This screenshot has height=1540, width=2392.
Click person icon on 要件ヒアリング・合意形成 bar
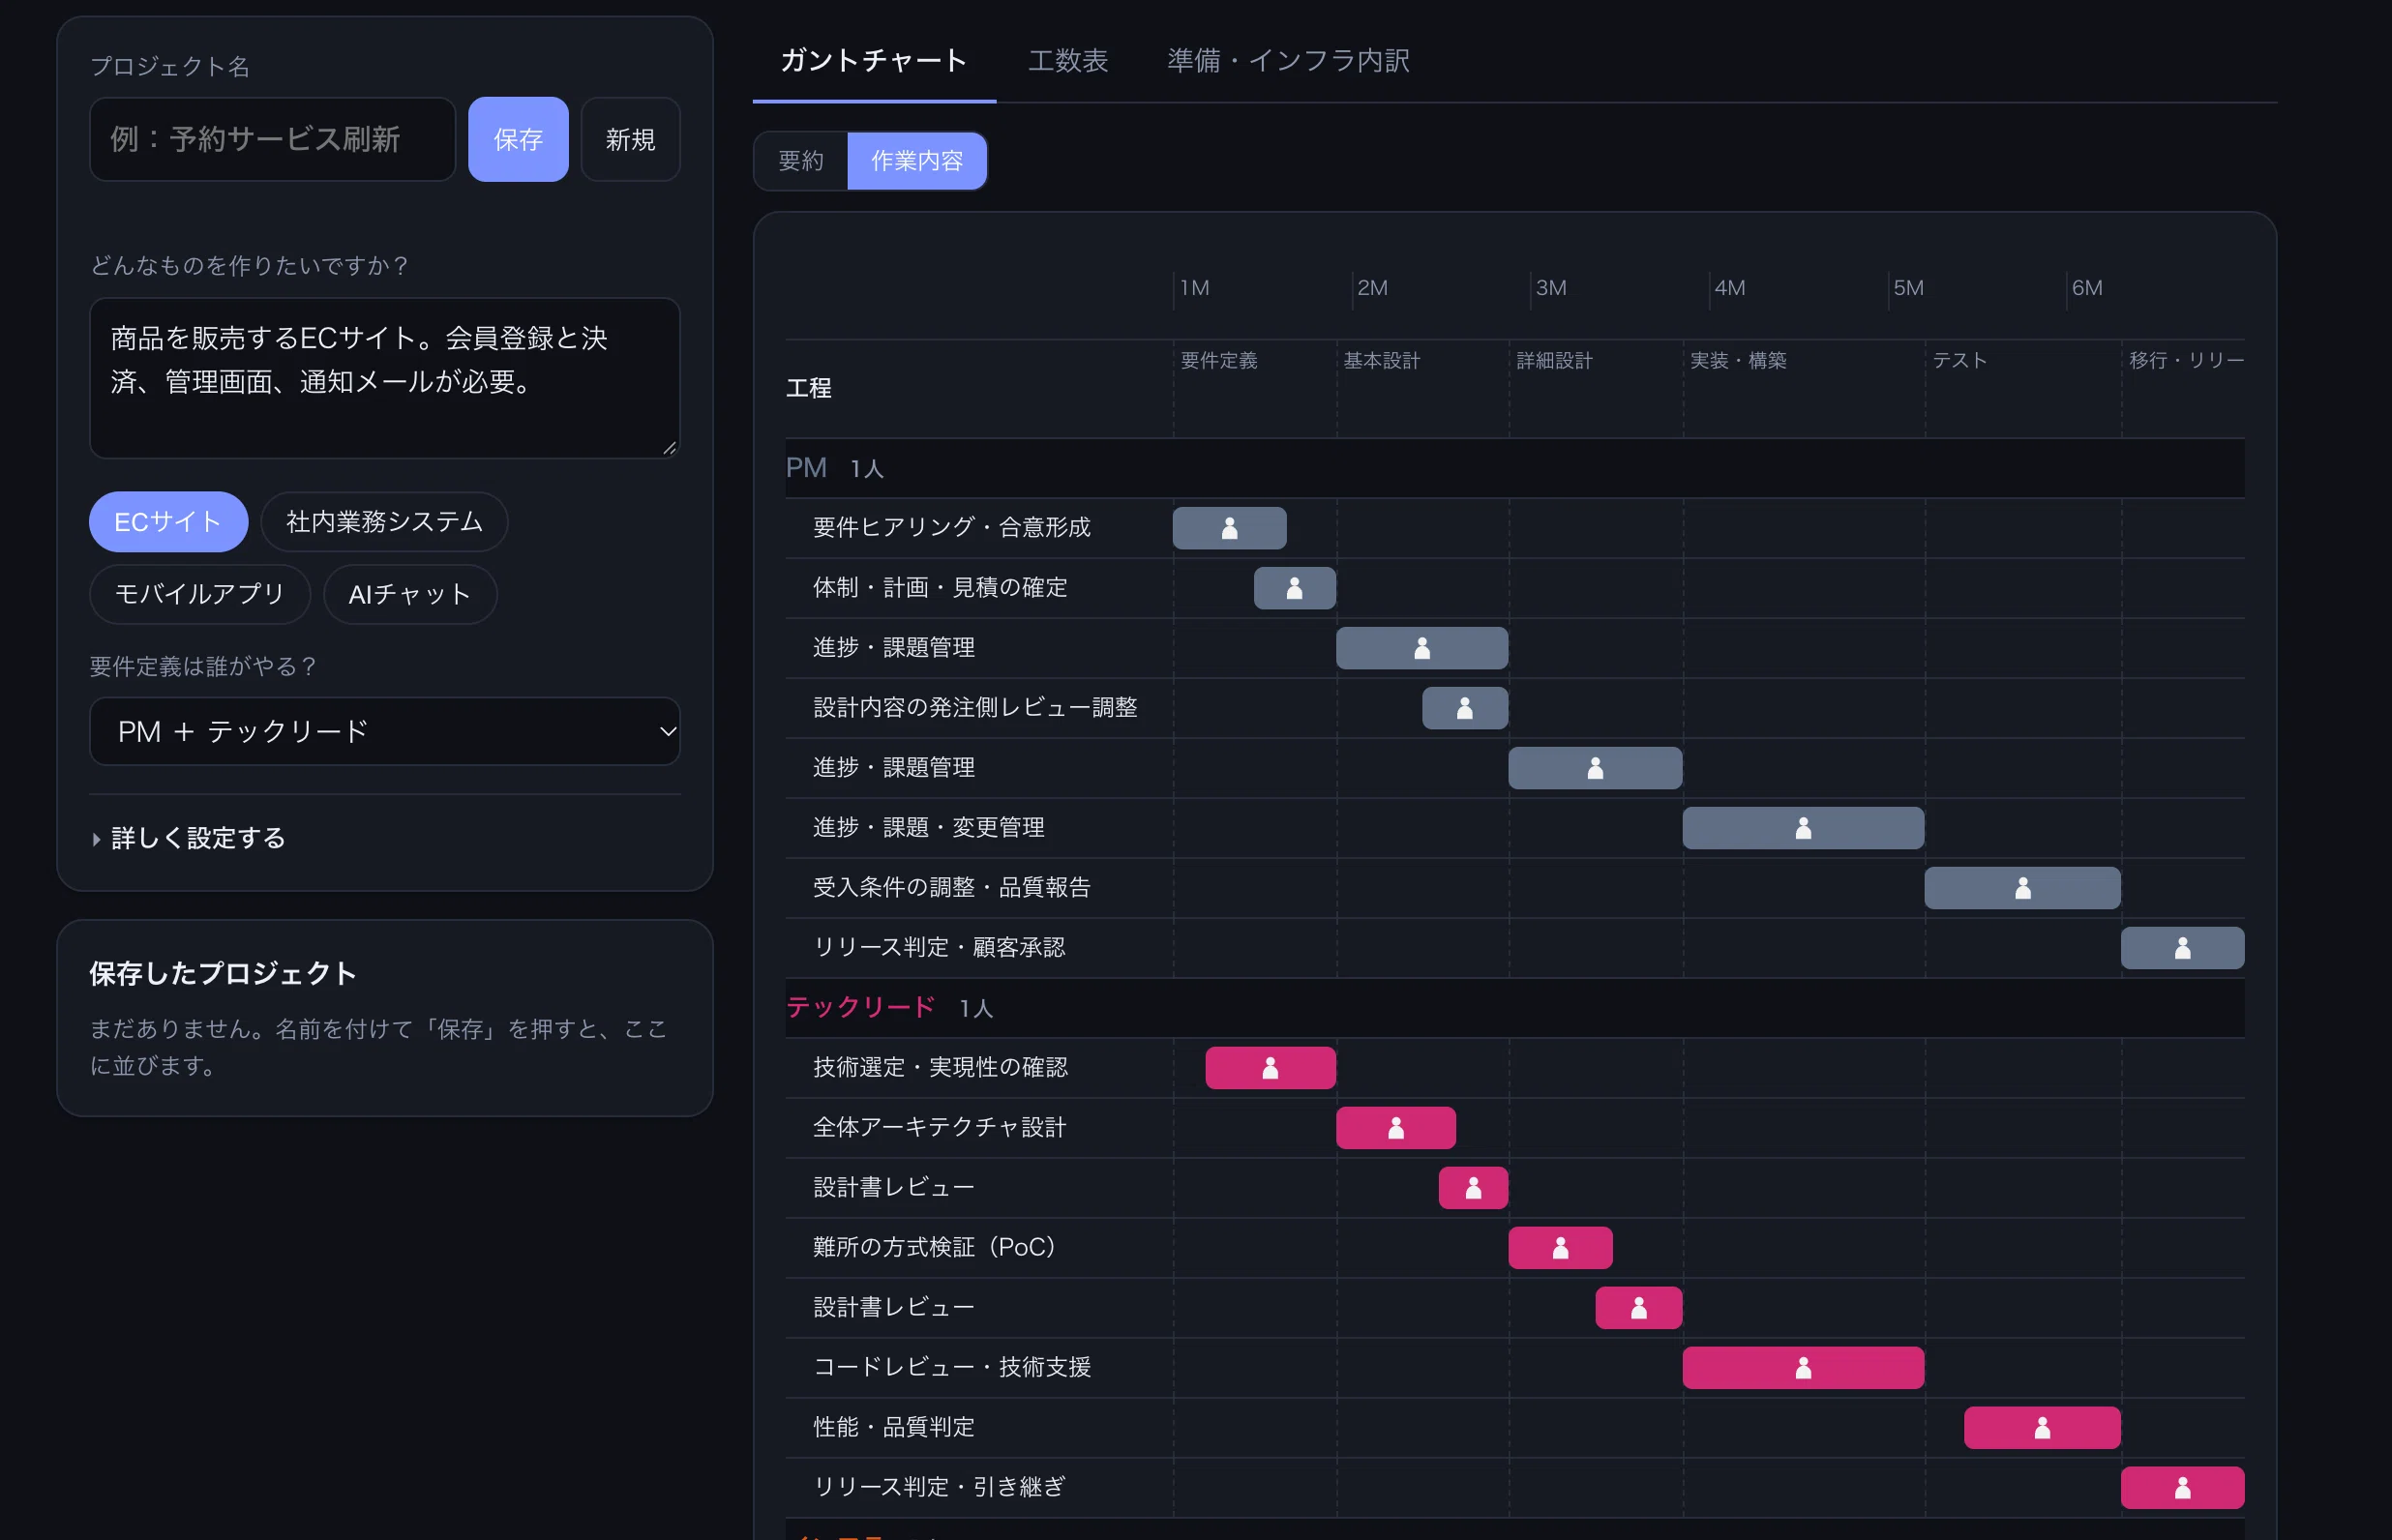pyautogui.click(x=1229, y=528)
